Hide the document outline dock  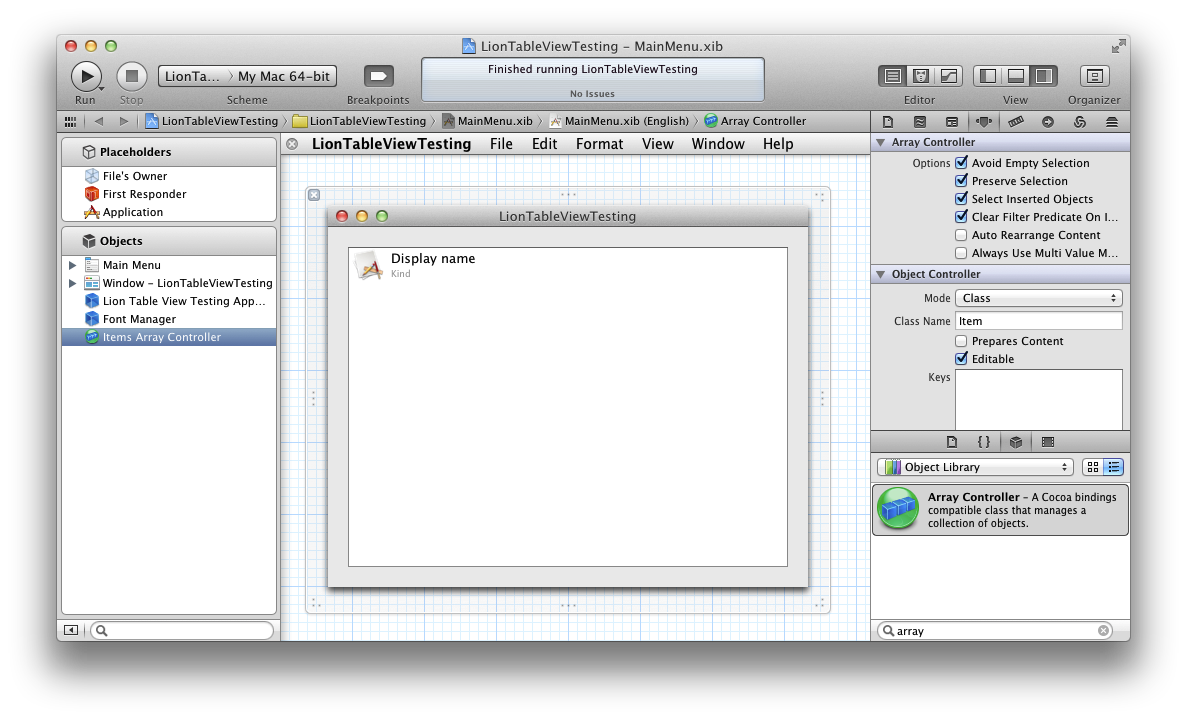pos(70,630)
